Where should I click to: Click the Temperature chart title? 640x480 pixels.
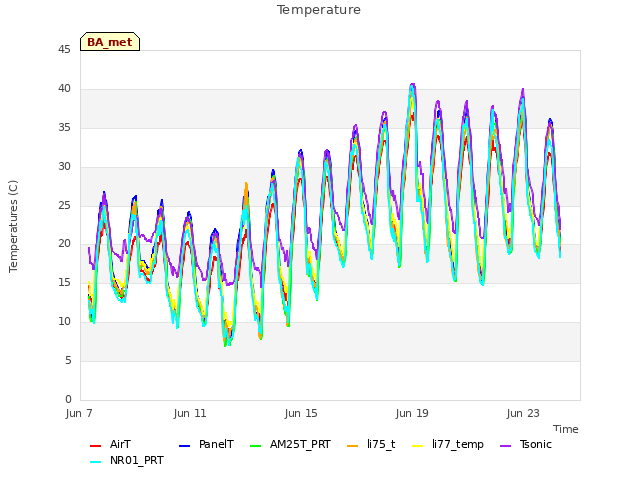pos(319,10)
